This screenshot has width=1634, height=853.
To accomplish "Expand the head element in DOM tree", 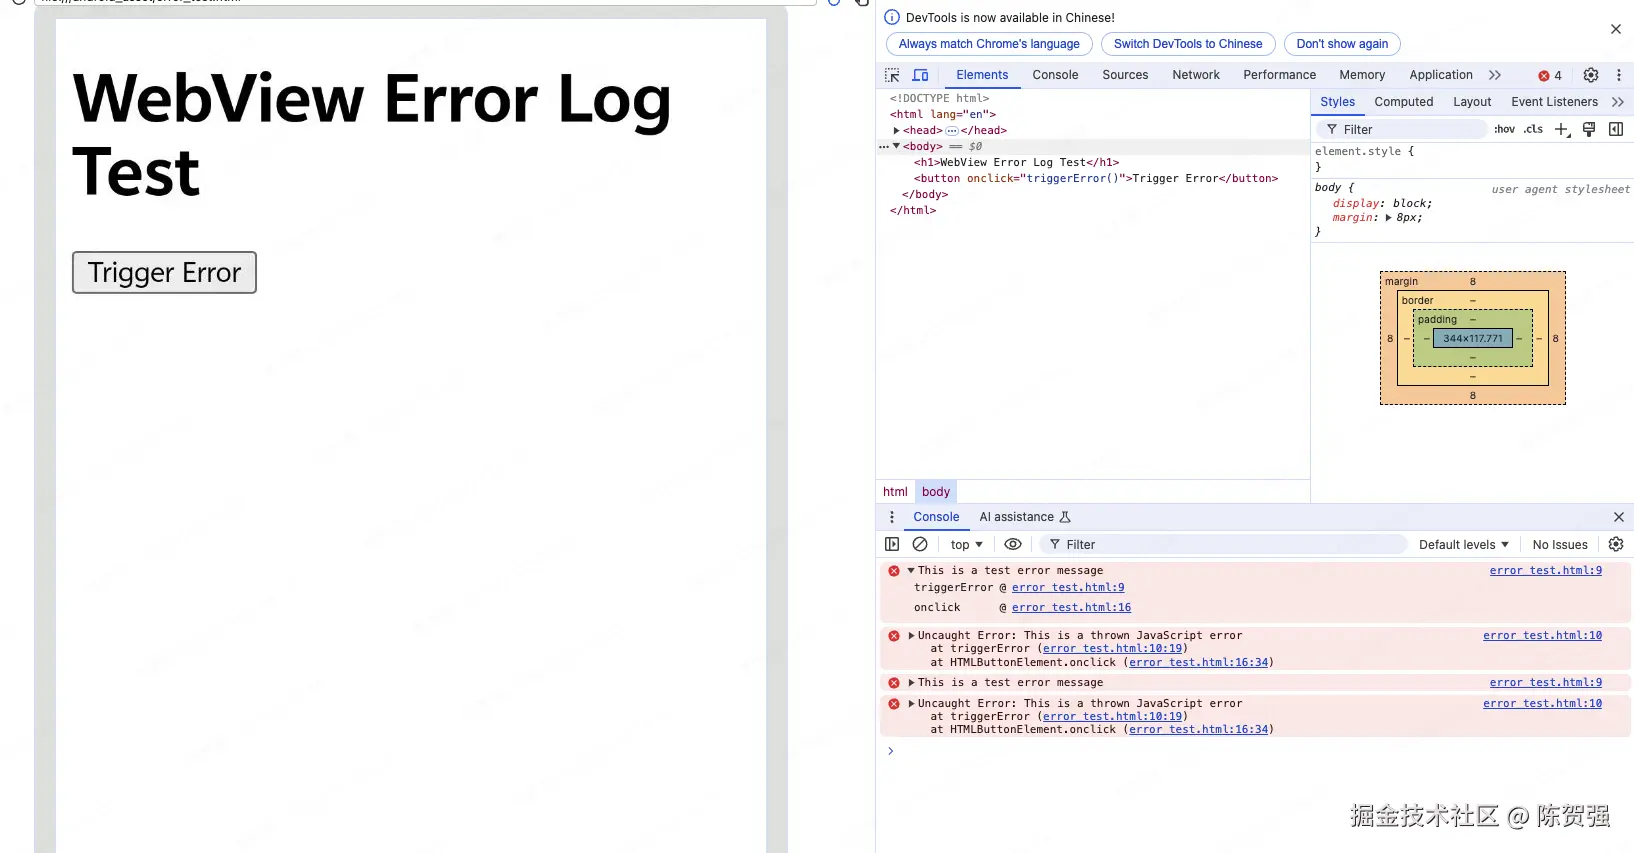I will click(897, 130).
